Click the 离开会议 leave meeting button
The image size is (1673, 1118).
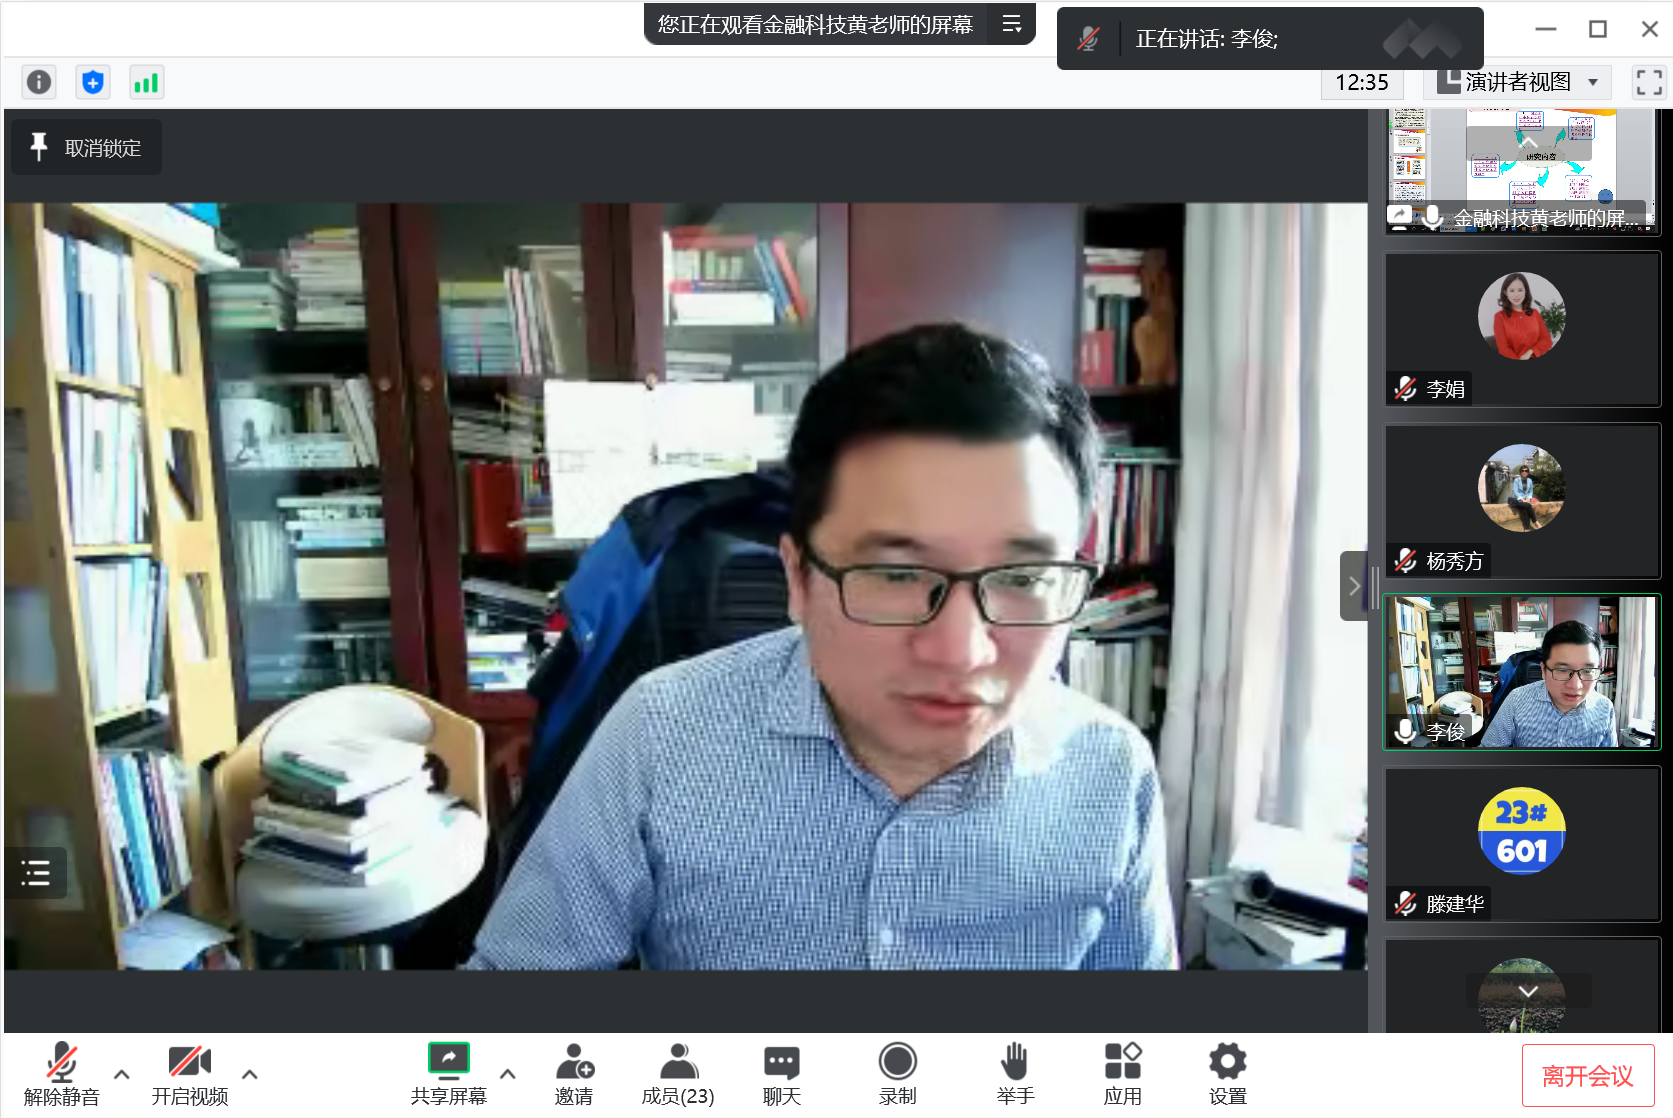[x=1587, y=1076]
